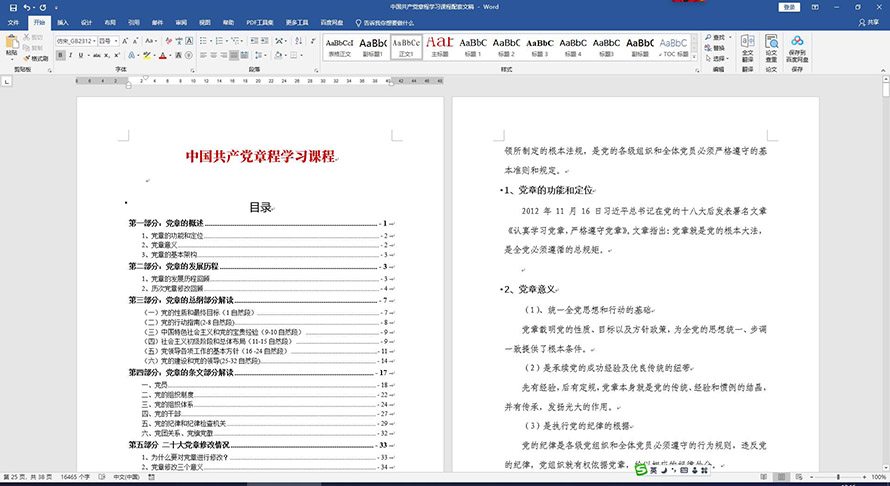Click the yellow text highlight color button
This screenshot has width=890, height=486.
147,55
